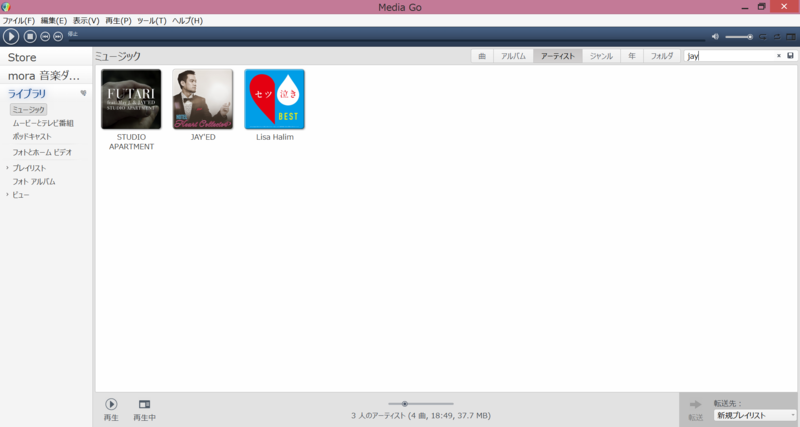Open the ファイル(F) menu

point(18,21)
